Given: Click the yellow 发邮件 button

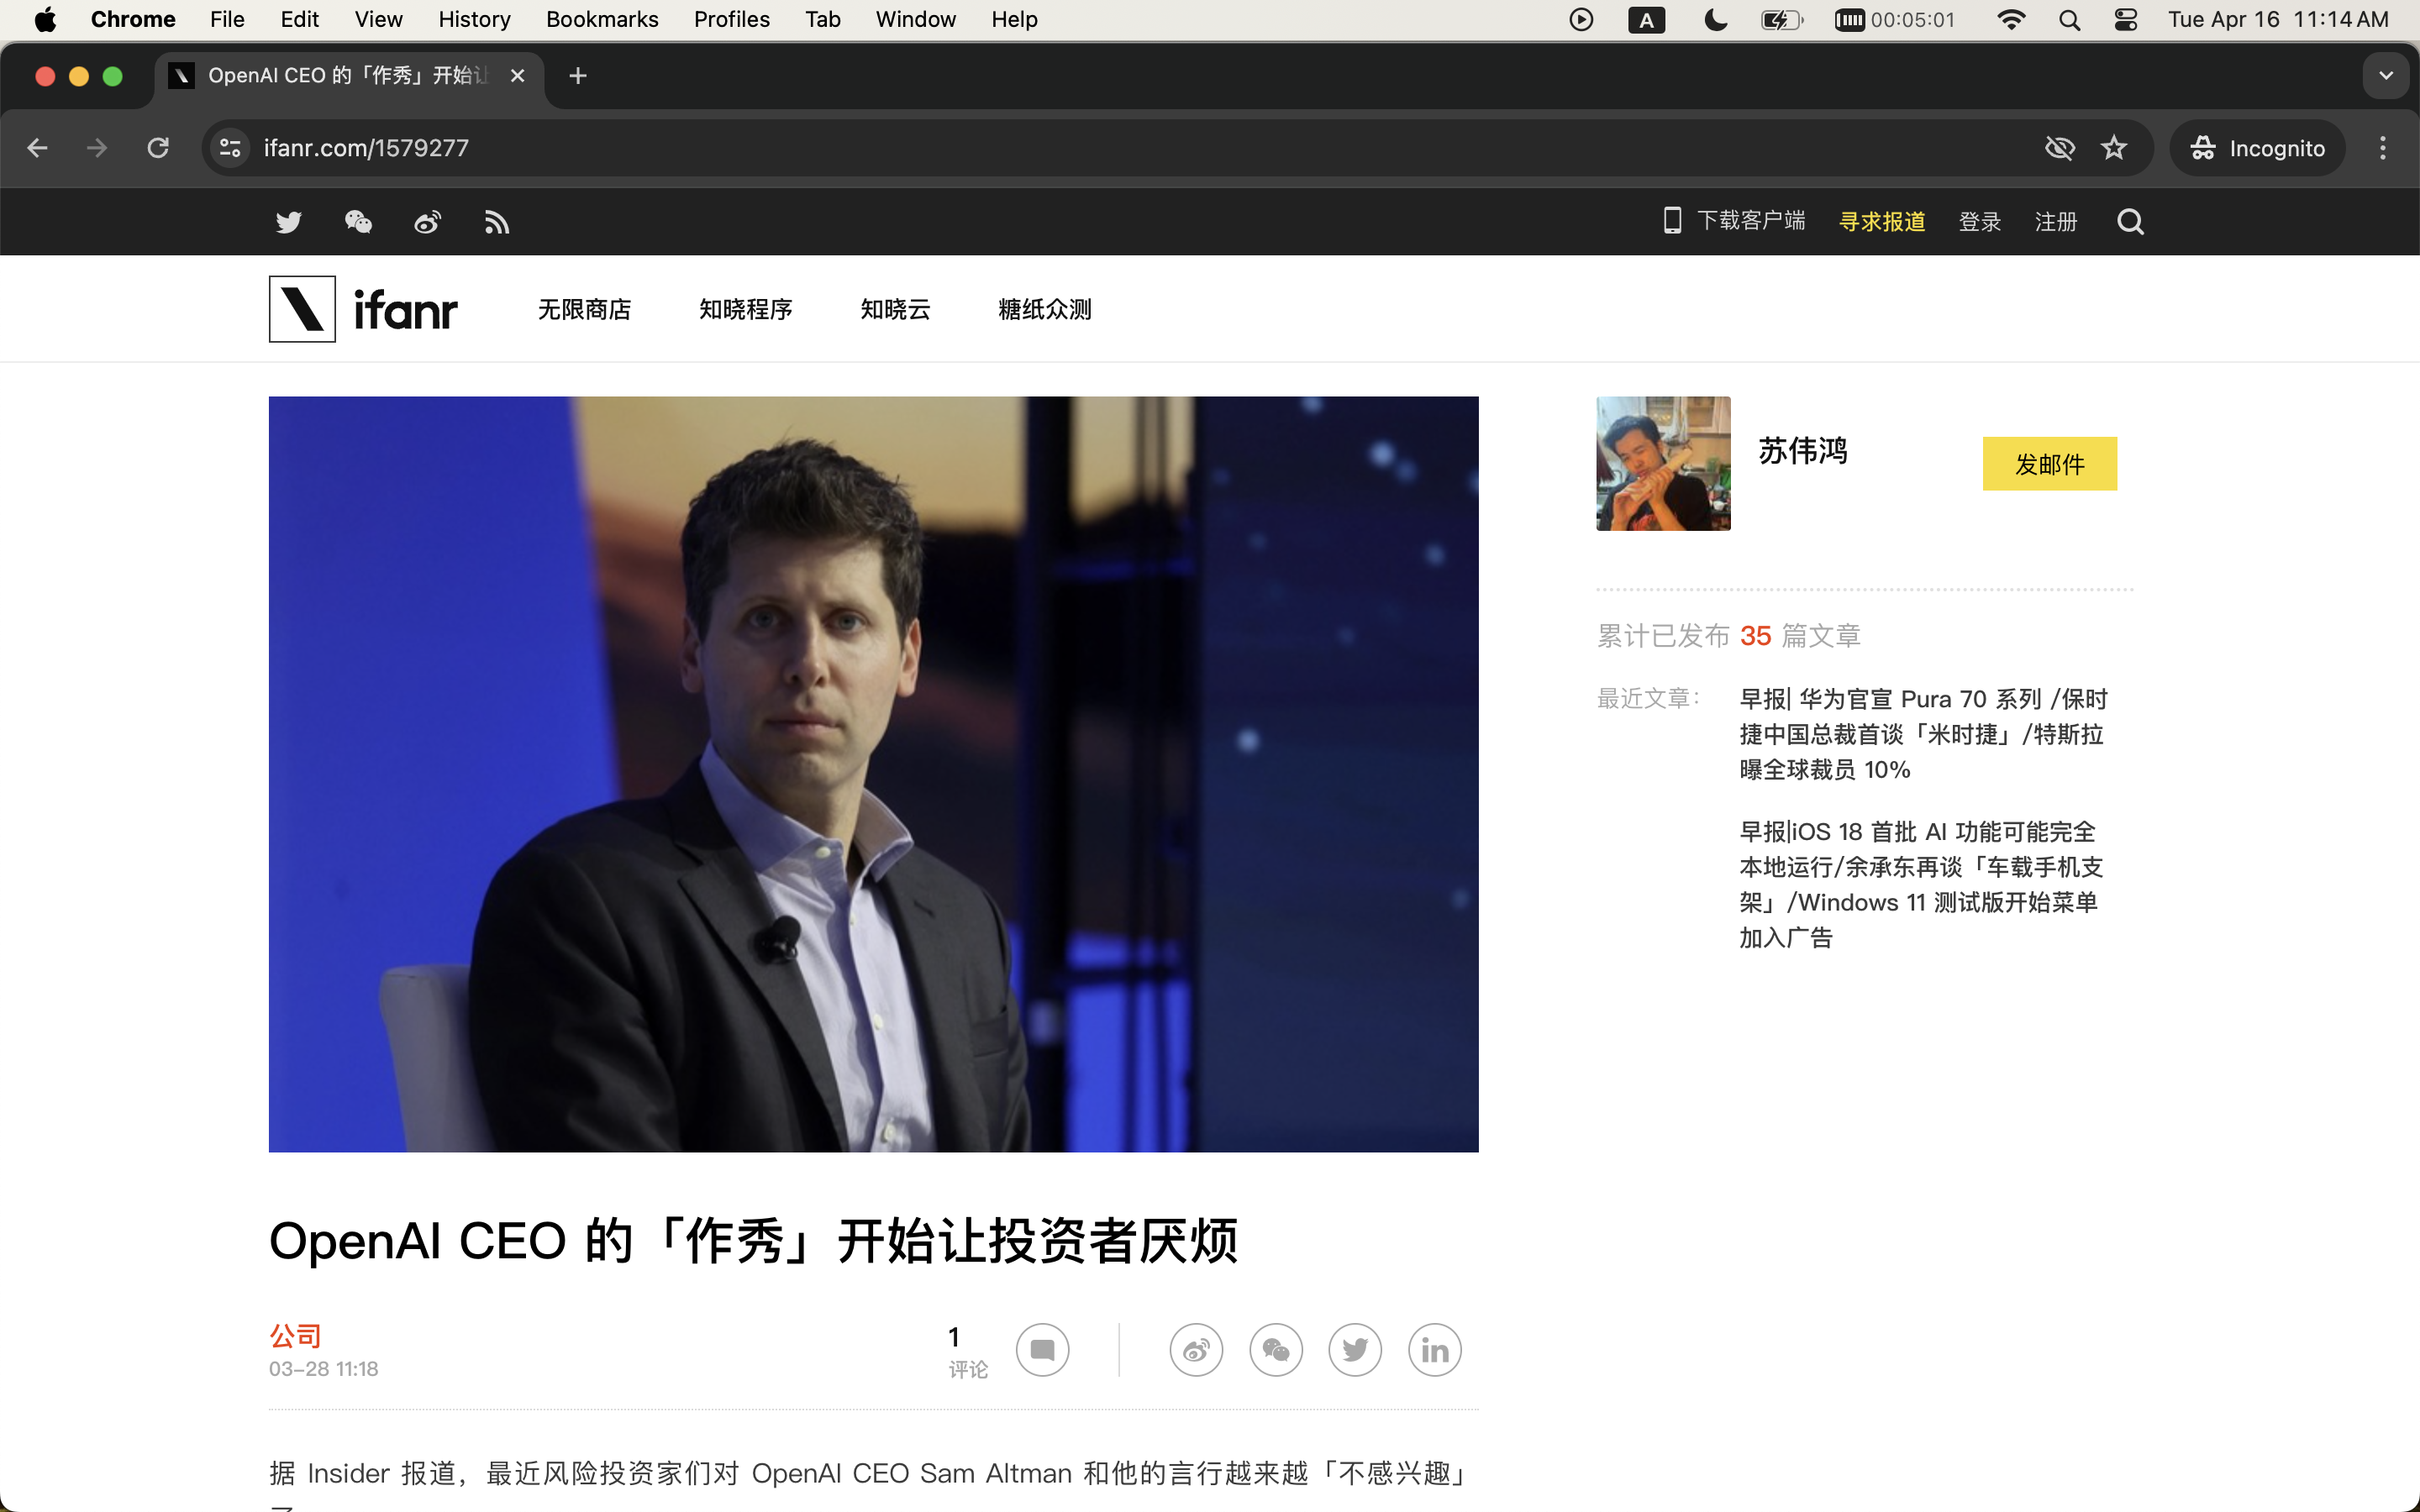Looking at the screenshot, I should click(2049, 464).
